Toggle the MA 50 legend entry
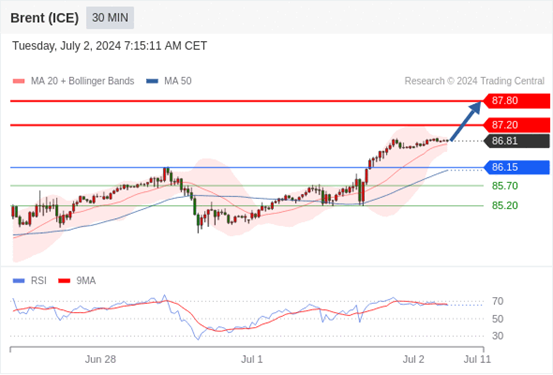This screenshot has height=375, width=553. 169,81
